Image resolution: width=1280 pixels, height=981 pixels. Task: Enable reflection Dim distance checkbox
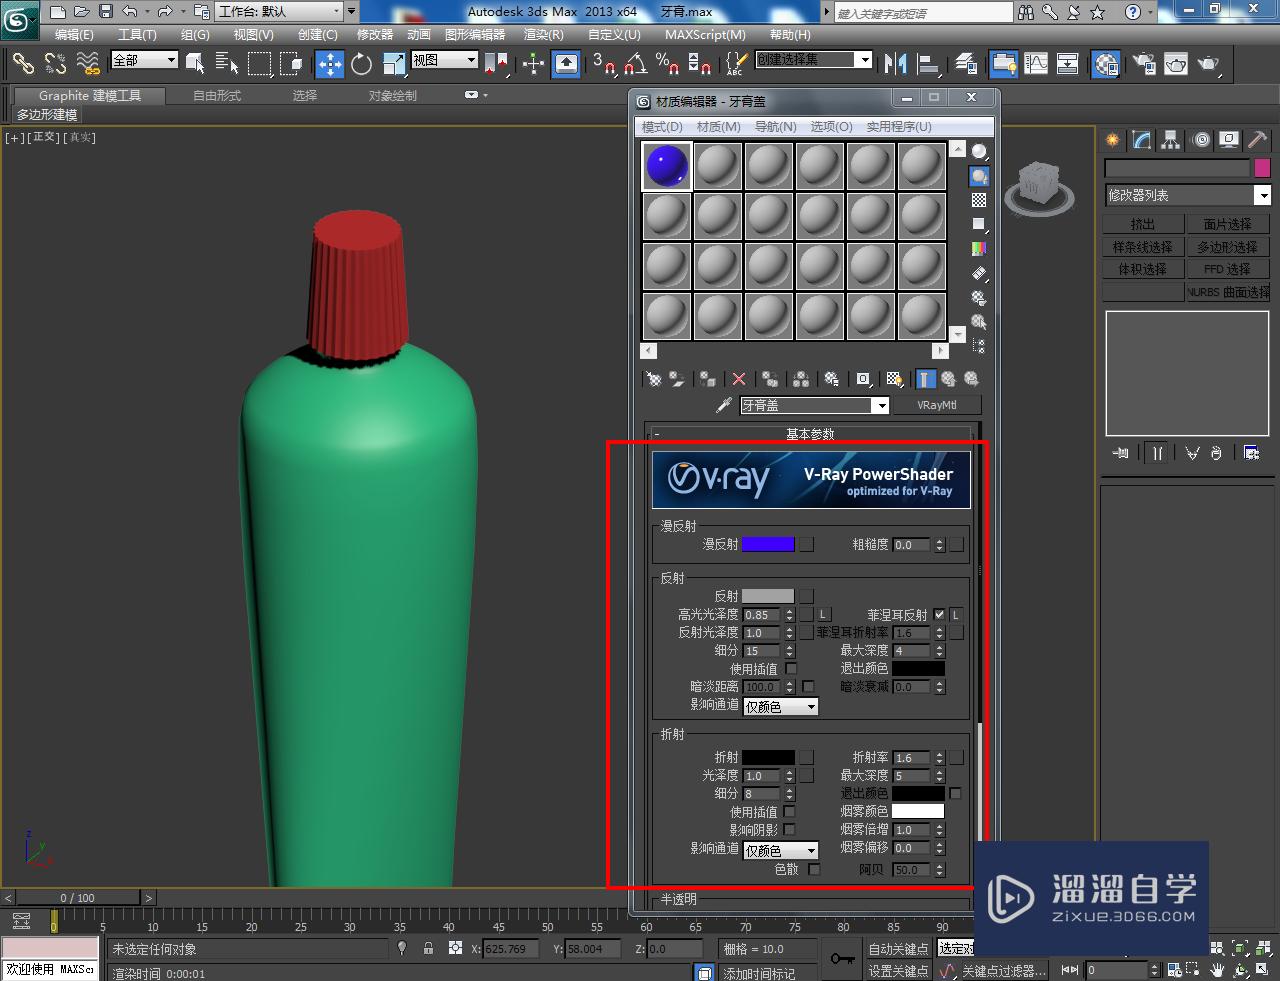pos(809,686)
